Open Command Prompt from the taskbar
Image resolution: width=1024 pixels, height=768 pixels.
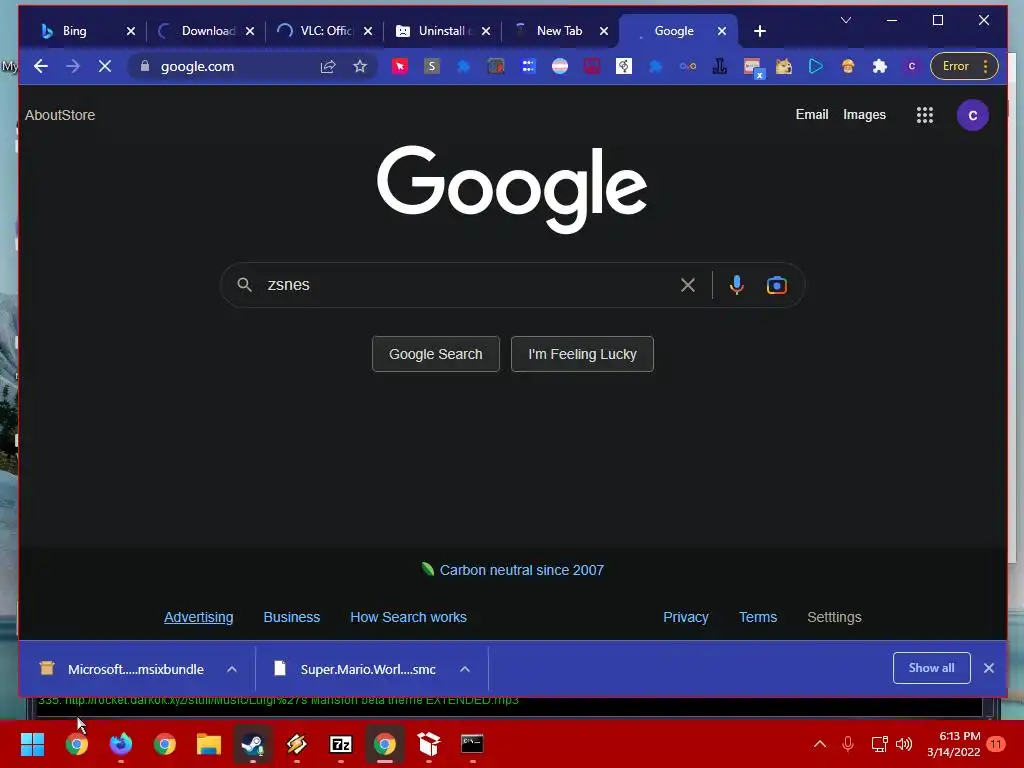tap(472, 744)
